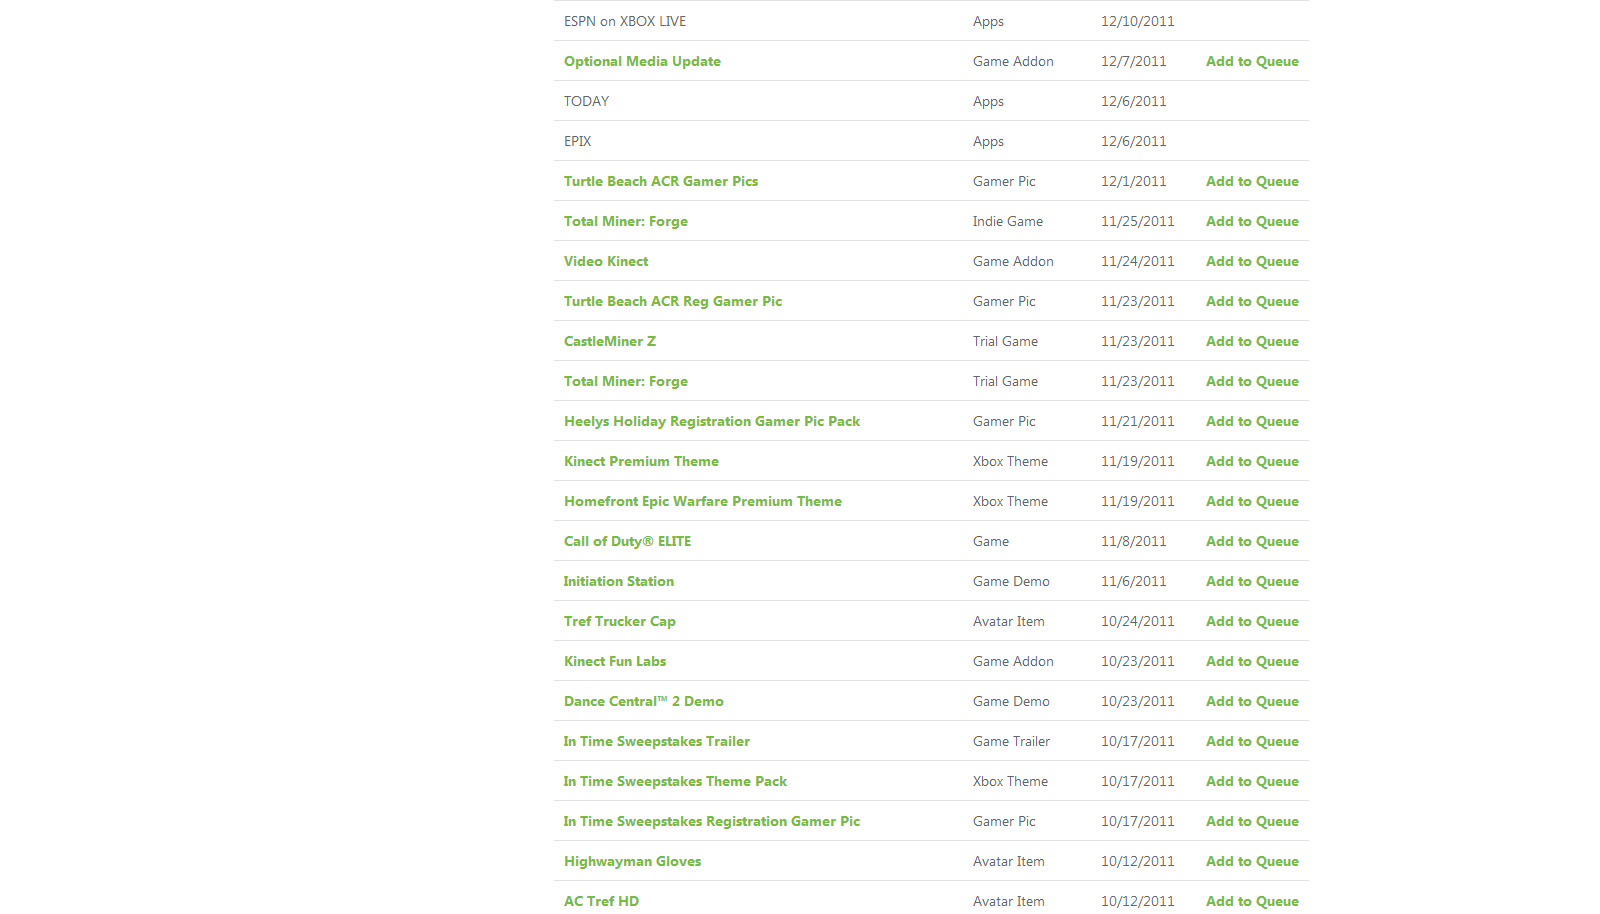
Task: Open the Call of Duty ELITE link
Action: coord(627,541)
